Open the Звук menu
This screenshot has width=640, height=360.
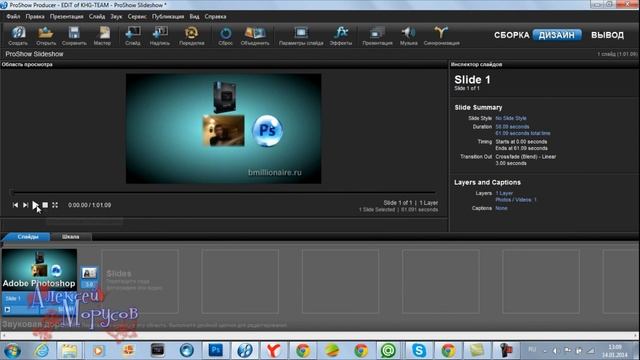[116, 17]
